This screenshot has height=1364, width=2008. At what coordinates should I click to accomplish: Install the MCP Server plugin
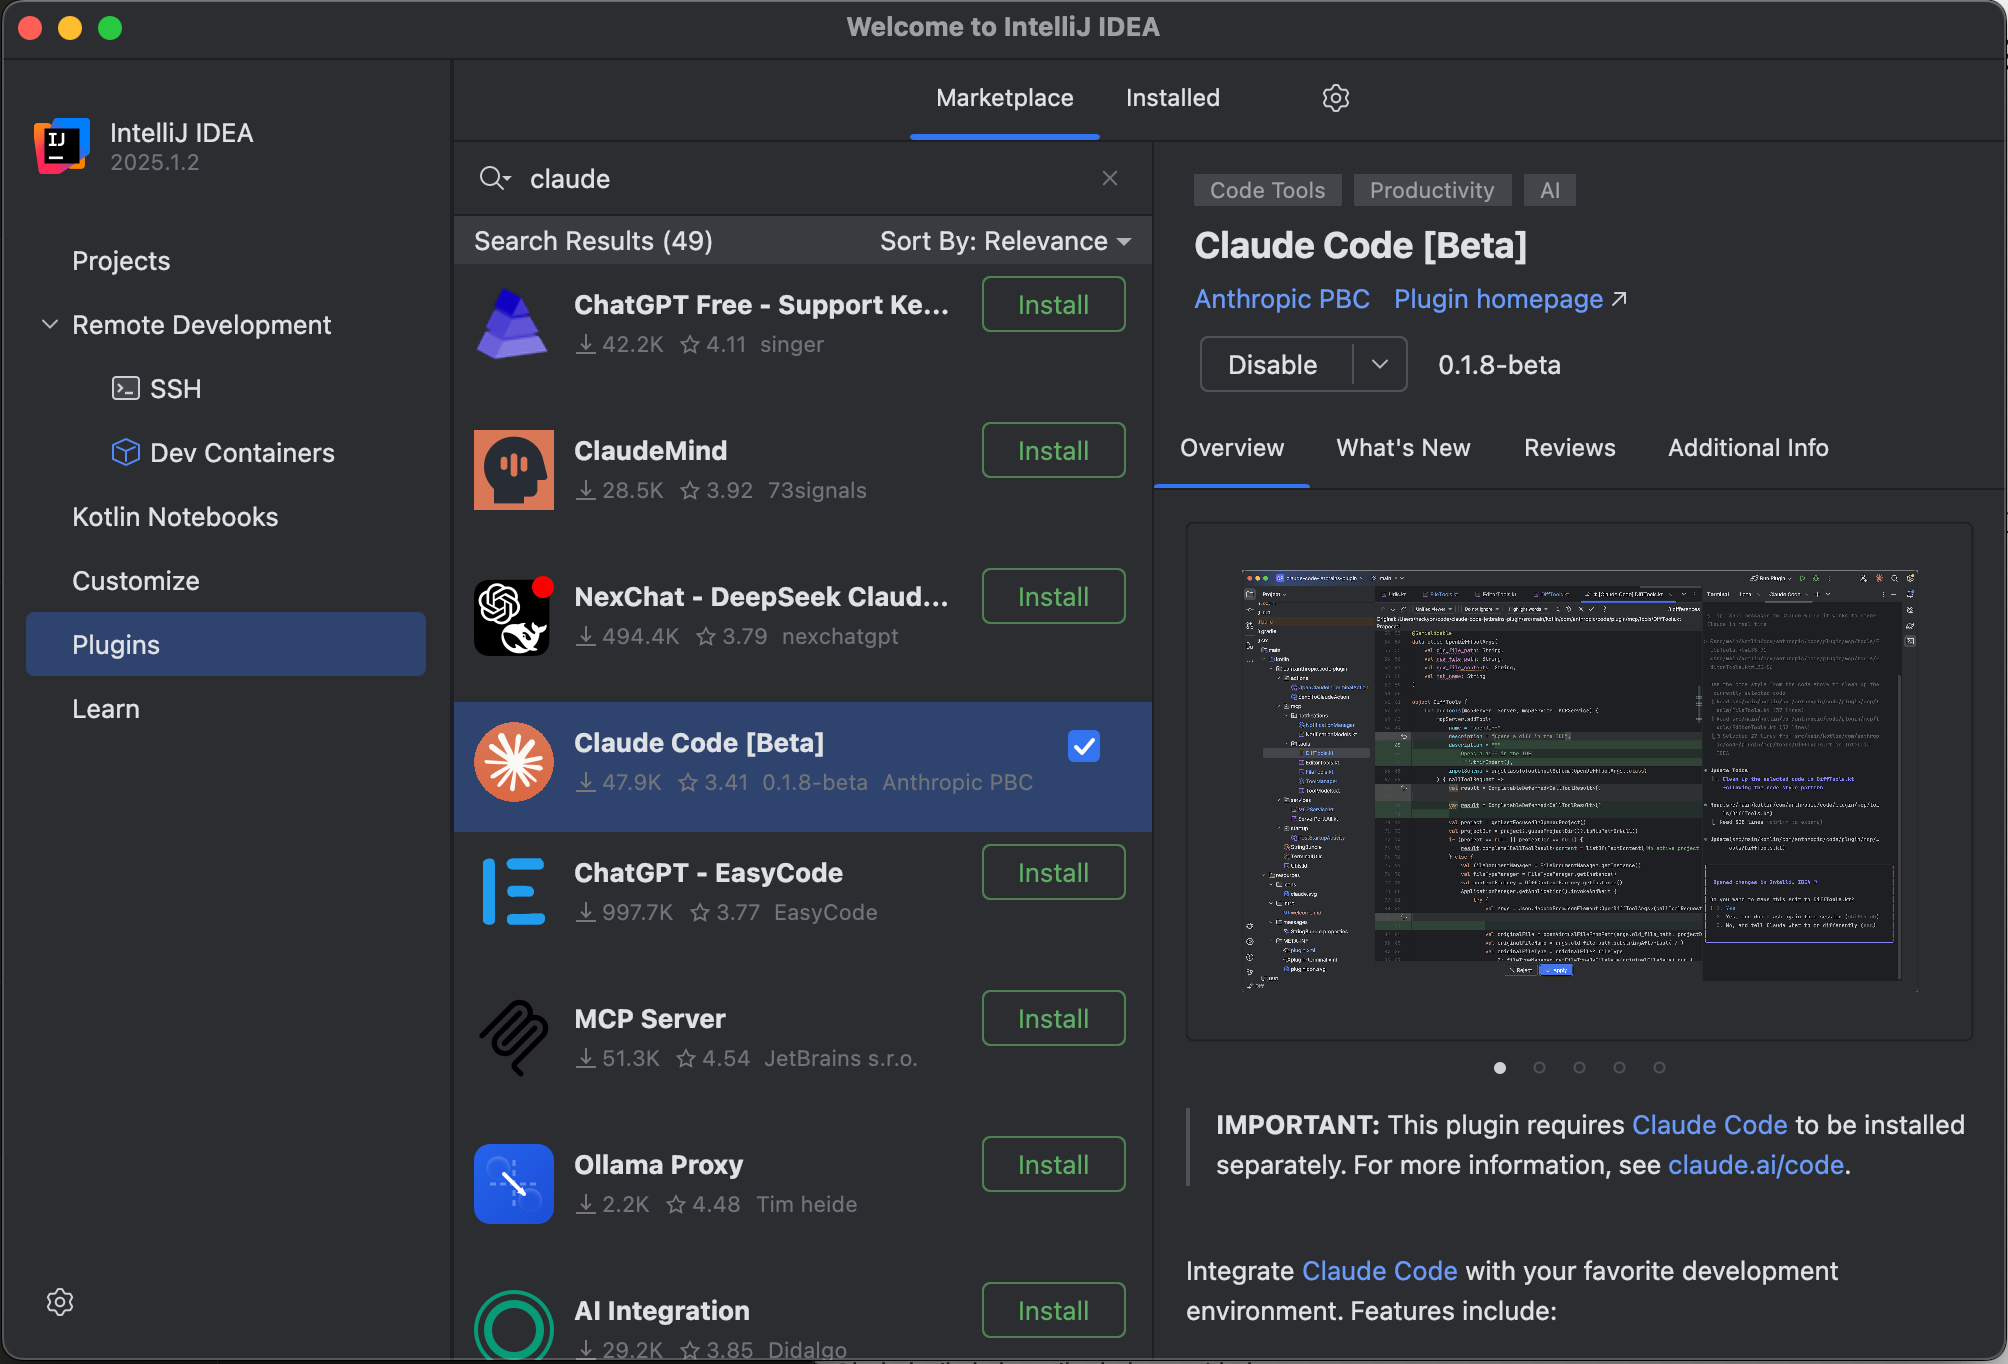1053,1018
